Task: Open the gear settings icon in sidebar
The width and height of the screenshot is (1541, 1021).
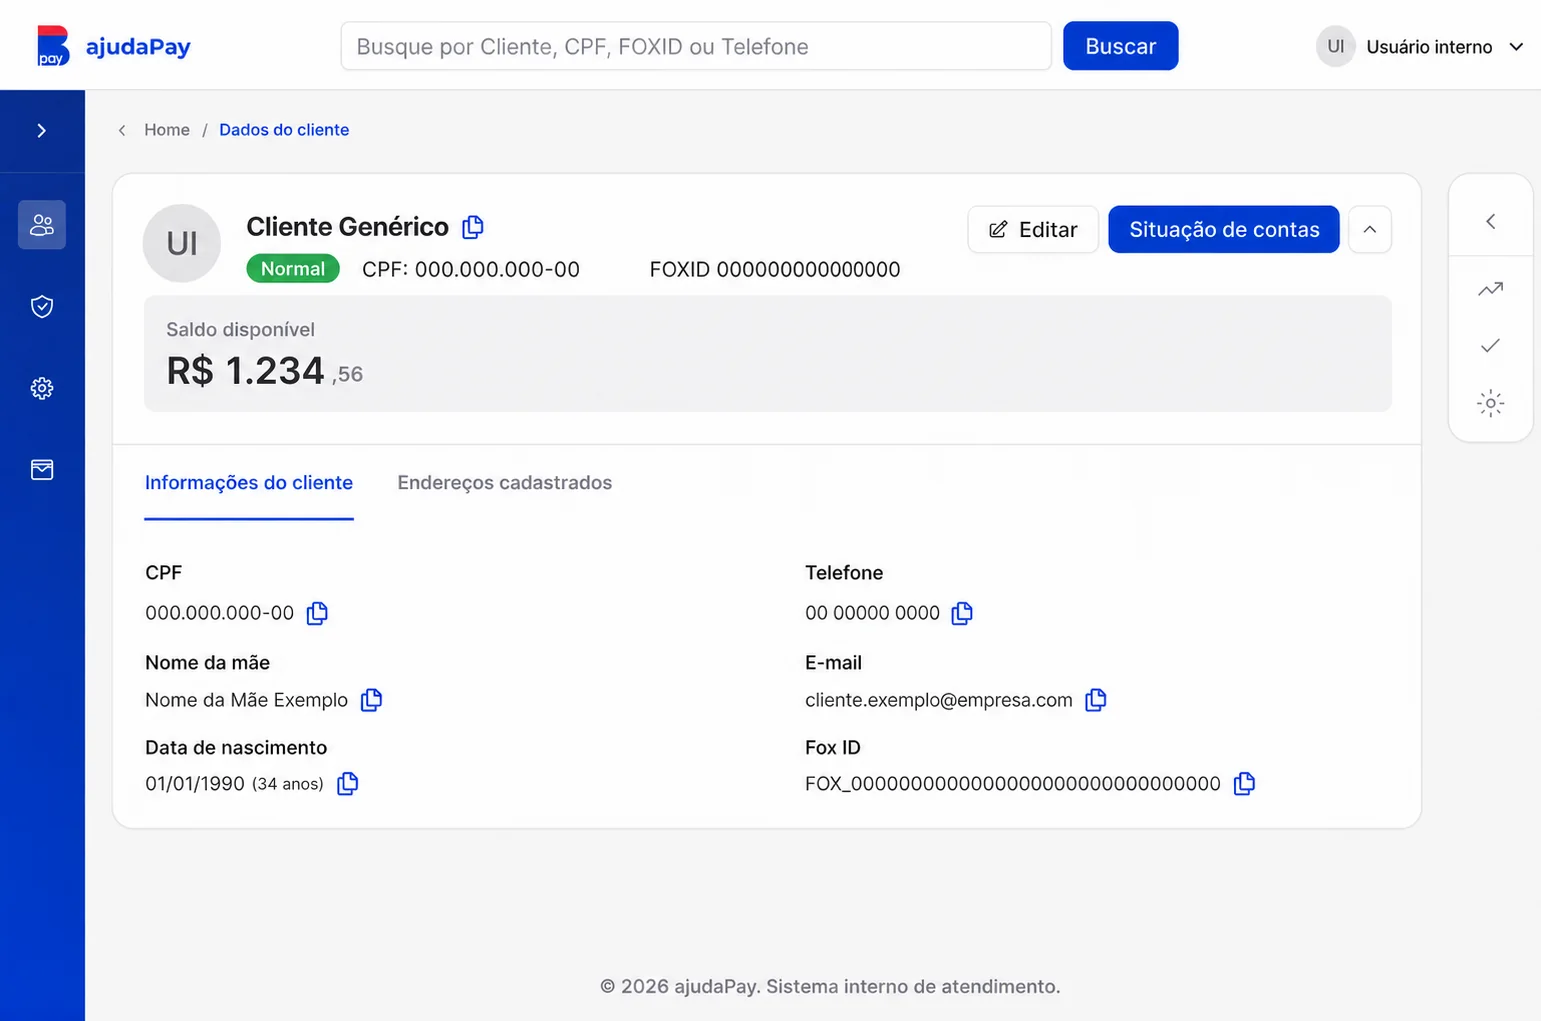Action: 42,388
